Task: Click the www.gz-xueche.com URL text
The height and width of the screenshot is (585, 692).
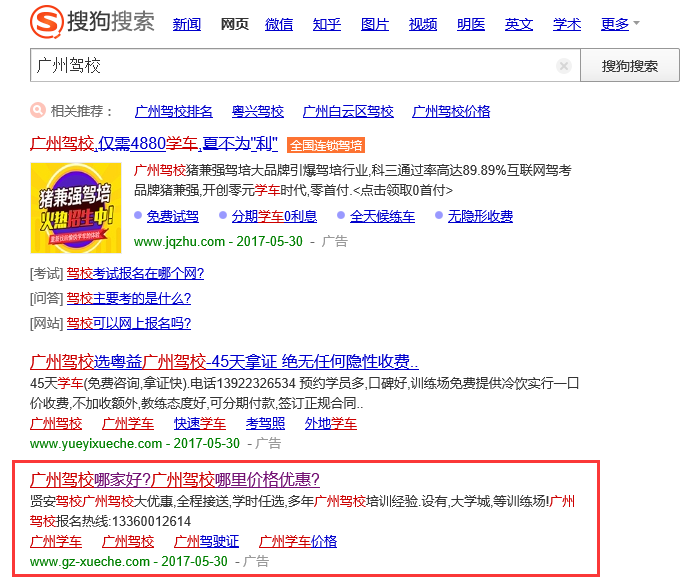Action: [x=90, y=562]
